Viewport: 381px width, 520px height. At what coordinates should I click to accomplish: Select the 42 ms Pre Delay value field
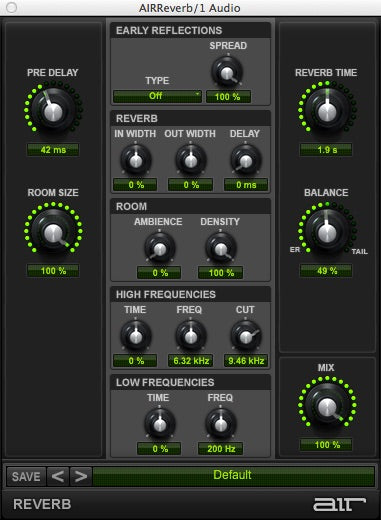click(x=53, y=150)
